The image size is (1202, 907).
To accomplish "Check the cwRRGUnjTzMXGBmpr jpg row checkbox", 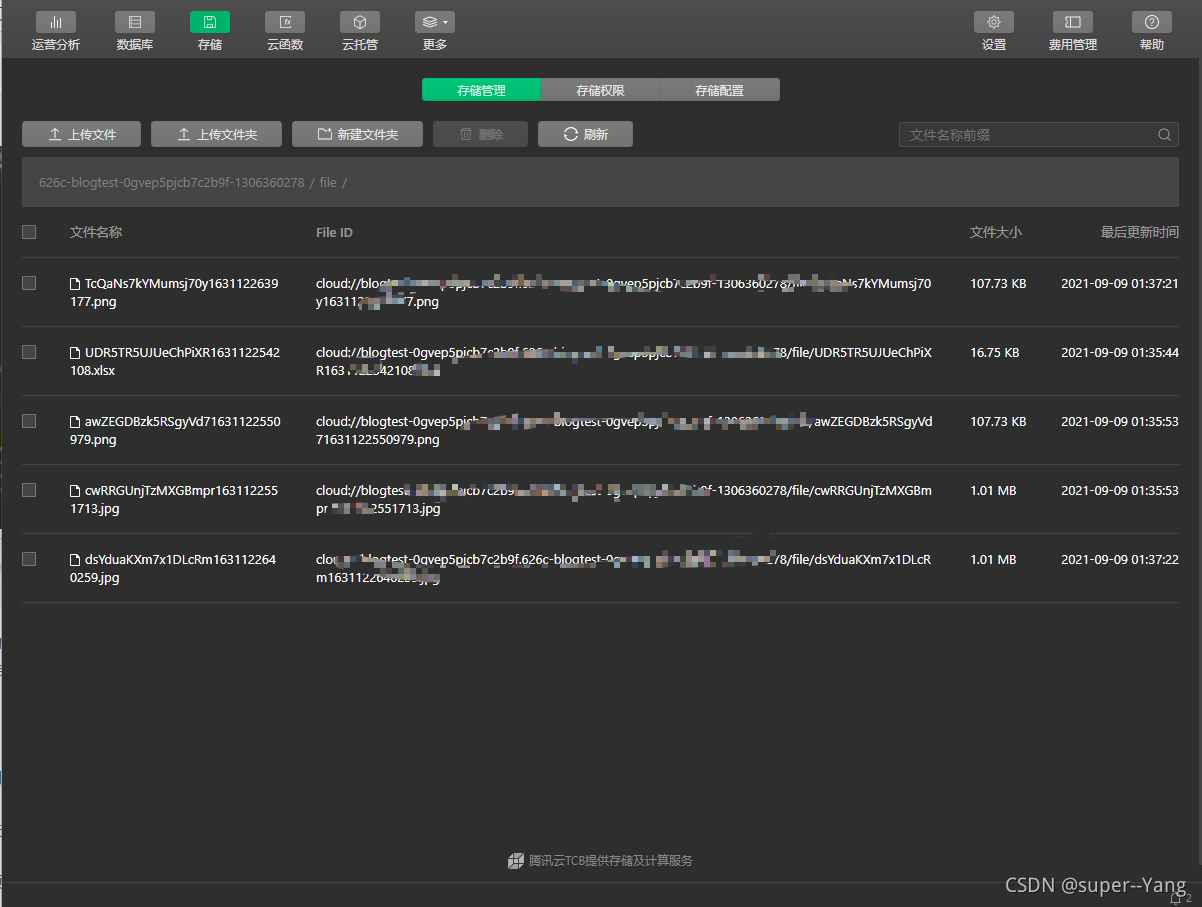I will pos(29,490).
